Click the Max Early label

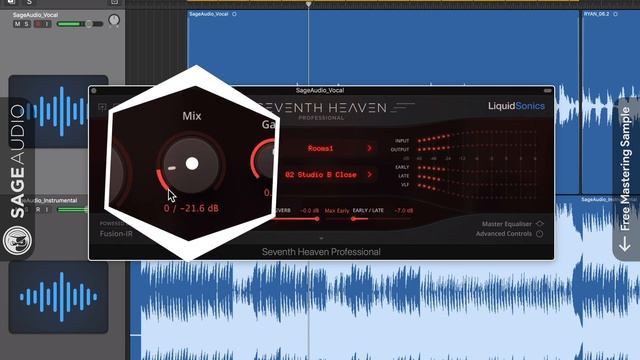tap(337, 211)
